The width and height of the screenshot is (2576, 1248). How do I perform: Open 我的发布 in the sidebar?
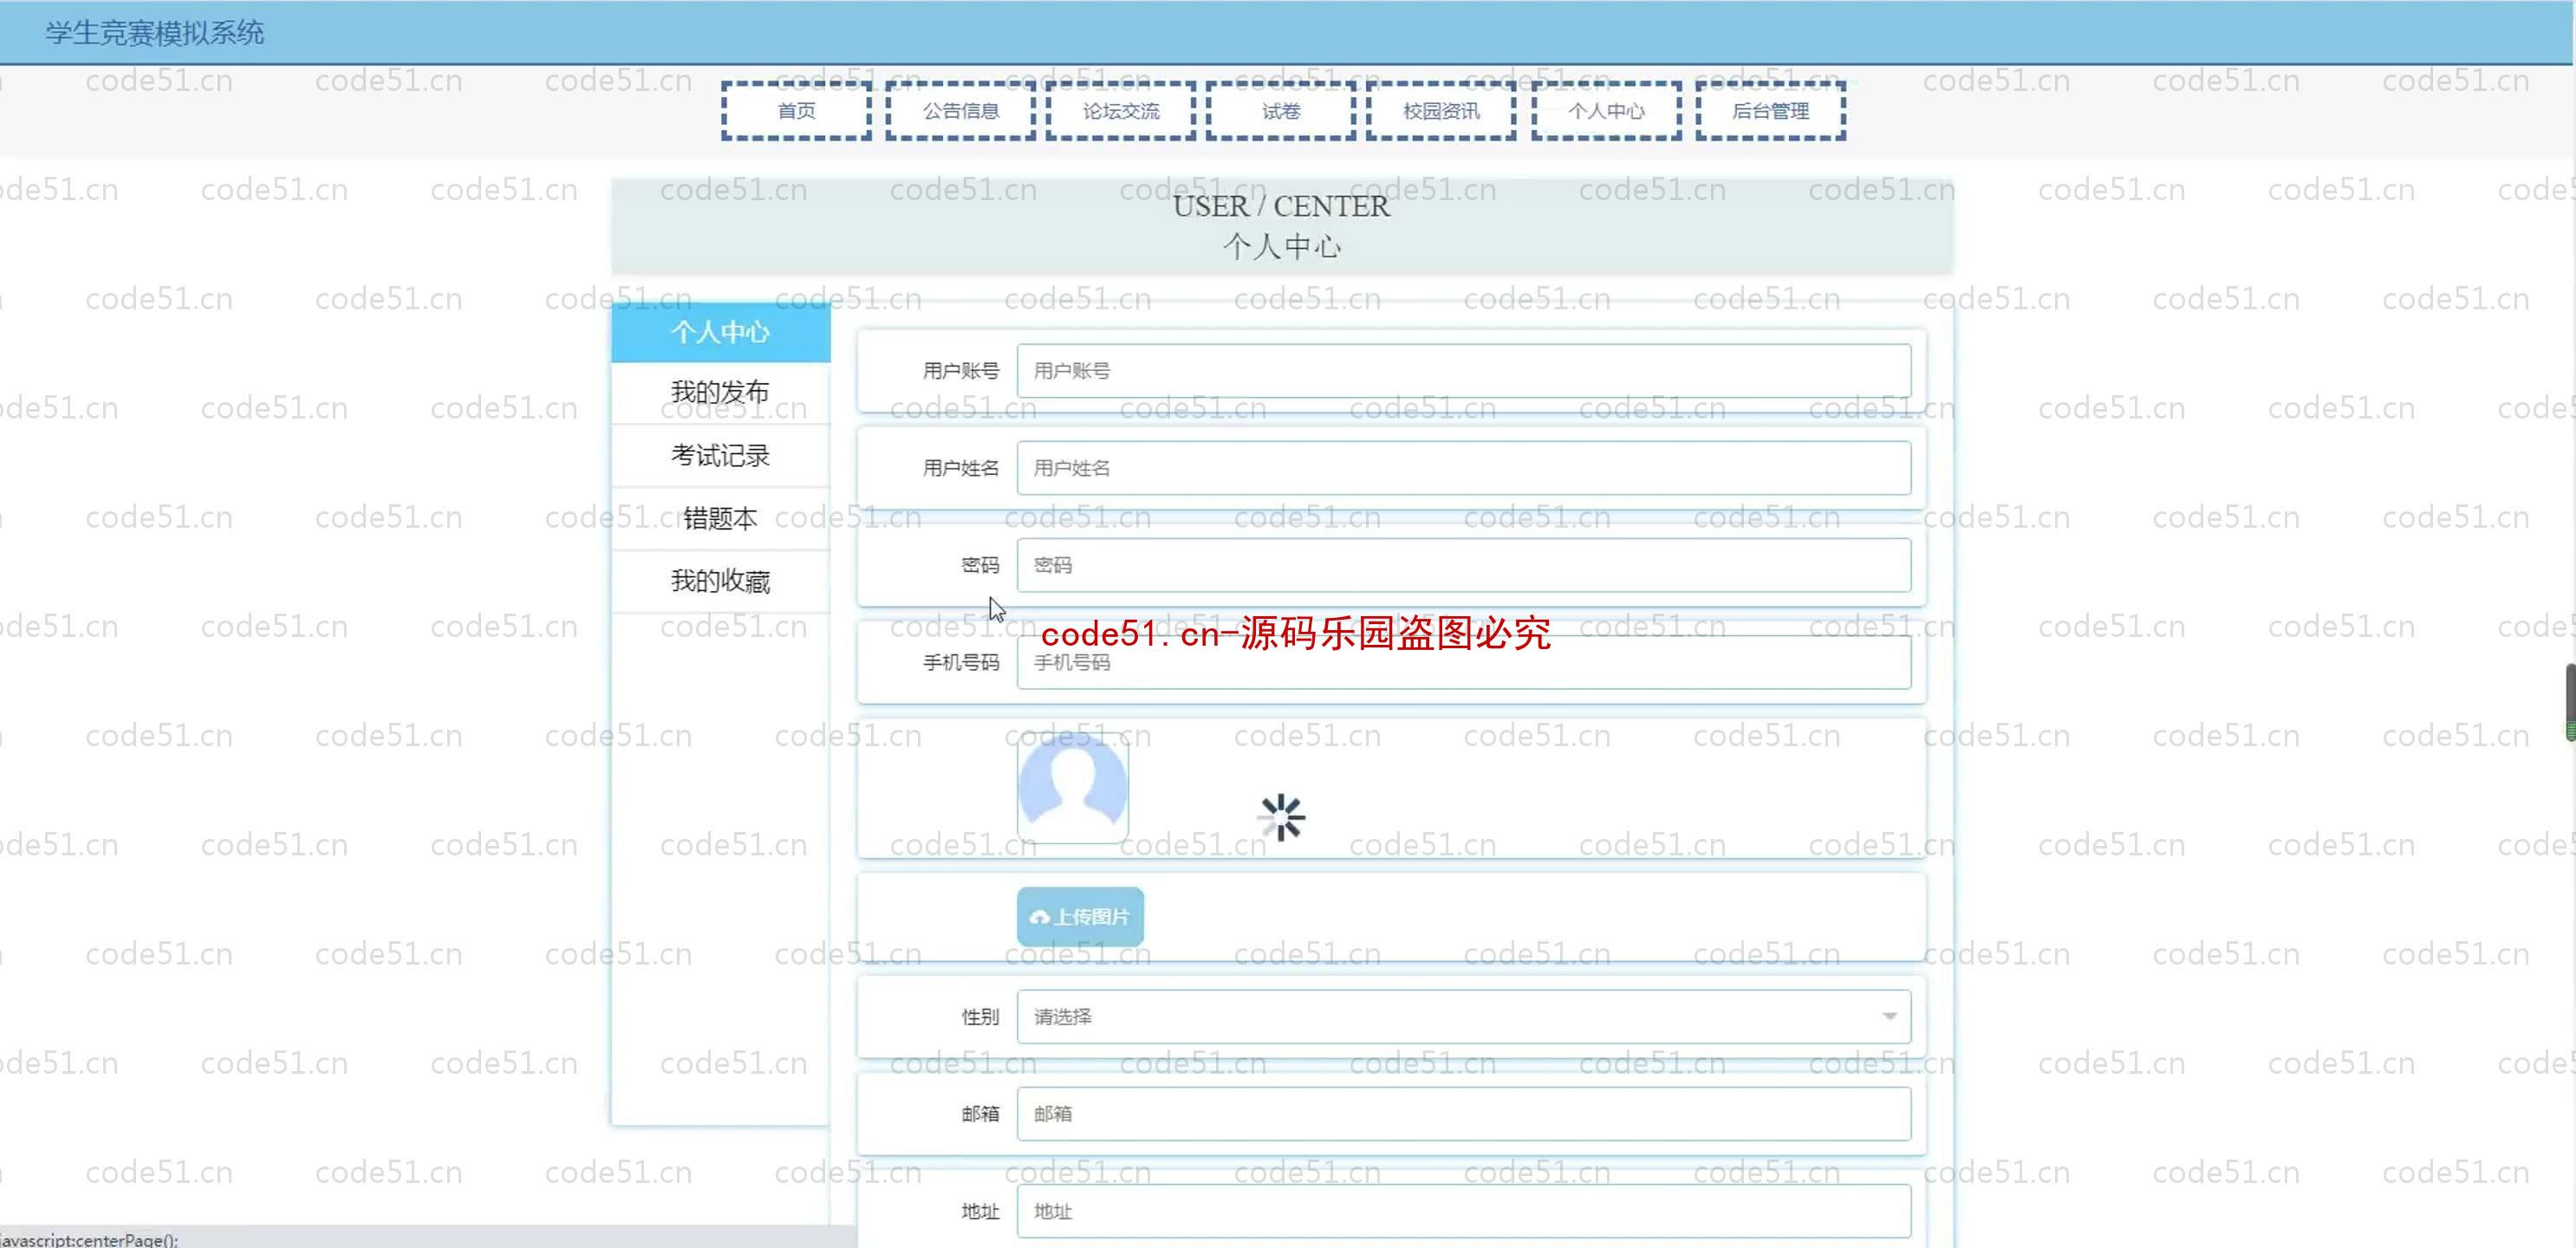tap(720, 392)
